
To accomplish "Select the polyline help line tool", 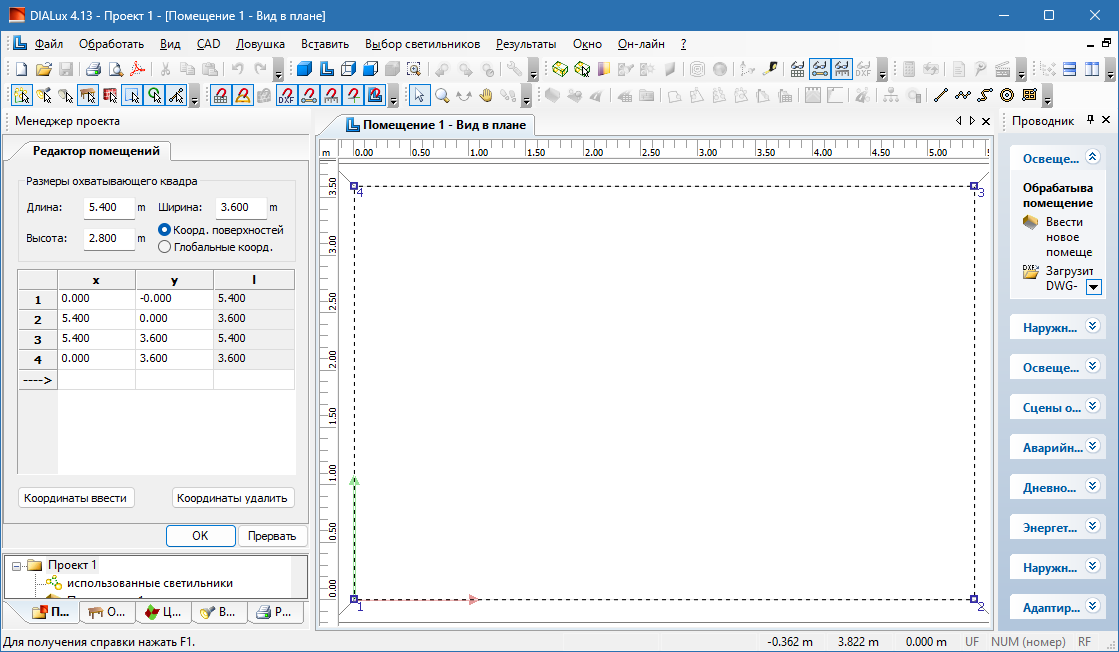I will [963, 95].
